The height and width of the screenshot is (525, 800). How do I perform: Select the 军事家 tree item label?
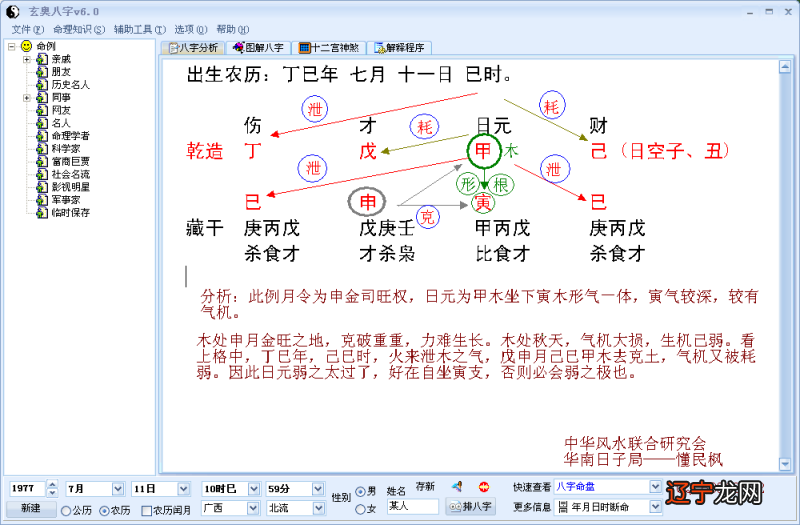click(66, 199)
